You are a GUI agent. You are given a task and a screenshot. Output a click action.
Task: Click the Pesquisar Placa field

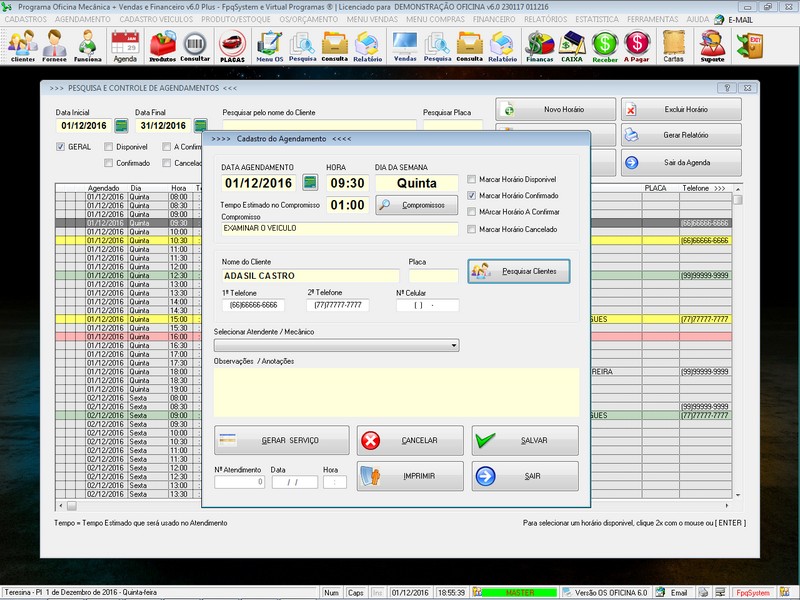(453, 125)
